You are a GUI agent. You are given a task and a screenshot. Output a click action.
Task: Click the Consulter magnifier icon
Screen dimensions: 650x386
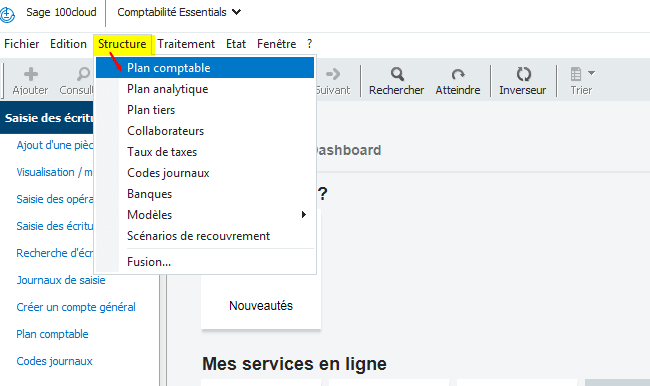click(x=84, y=74)
